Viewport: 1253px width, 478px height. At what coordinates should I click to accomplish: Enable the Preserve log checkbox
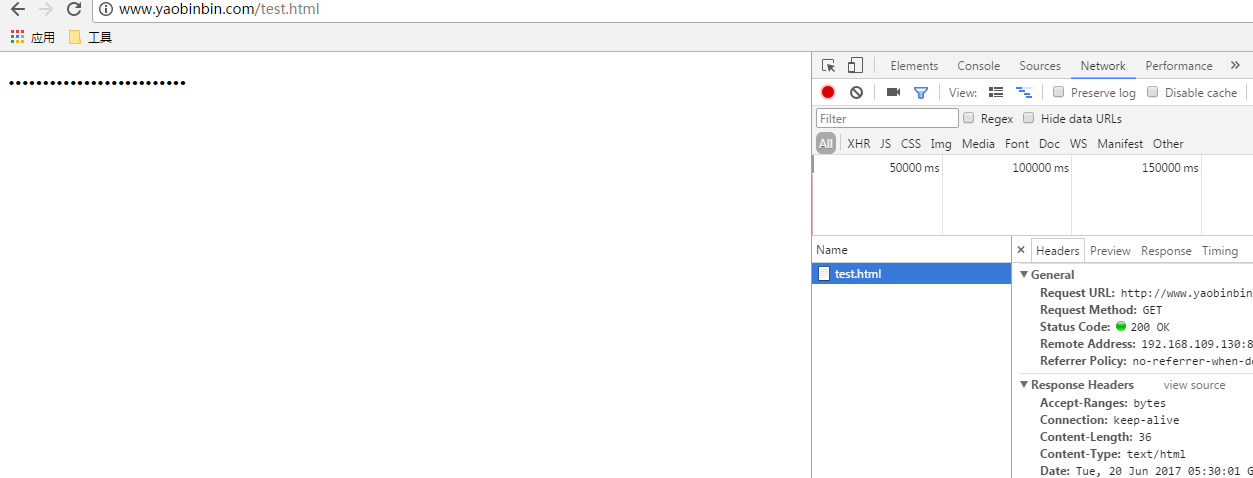coord(1059,92)
